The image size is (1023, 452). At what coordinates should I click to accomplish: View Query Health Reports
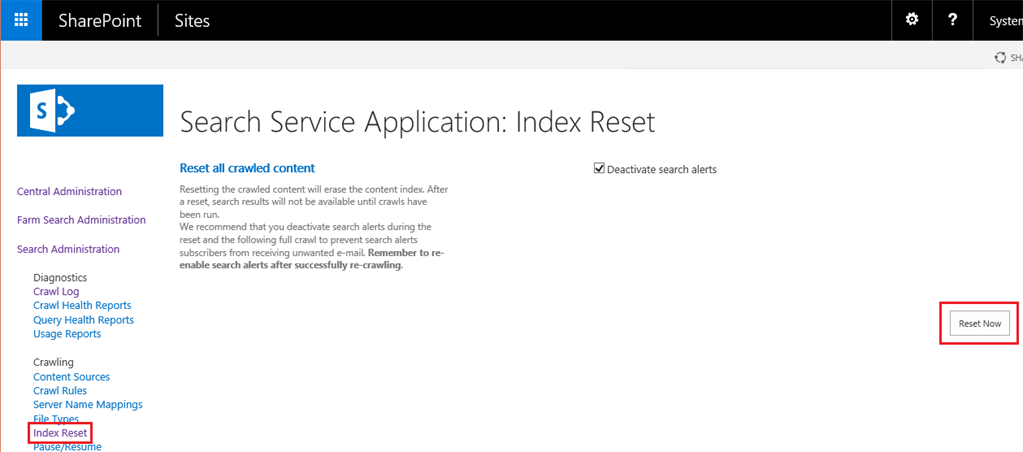pyautogui.click(x=84, y=320)
